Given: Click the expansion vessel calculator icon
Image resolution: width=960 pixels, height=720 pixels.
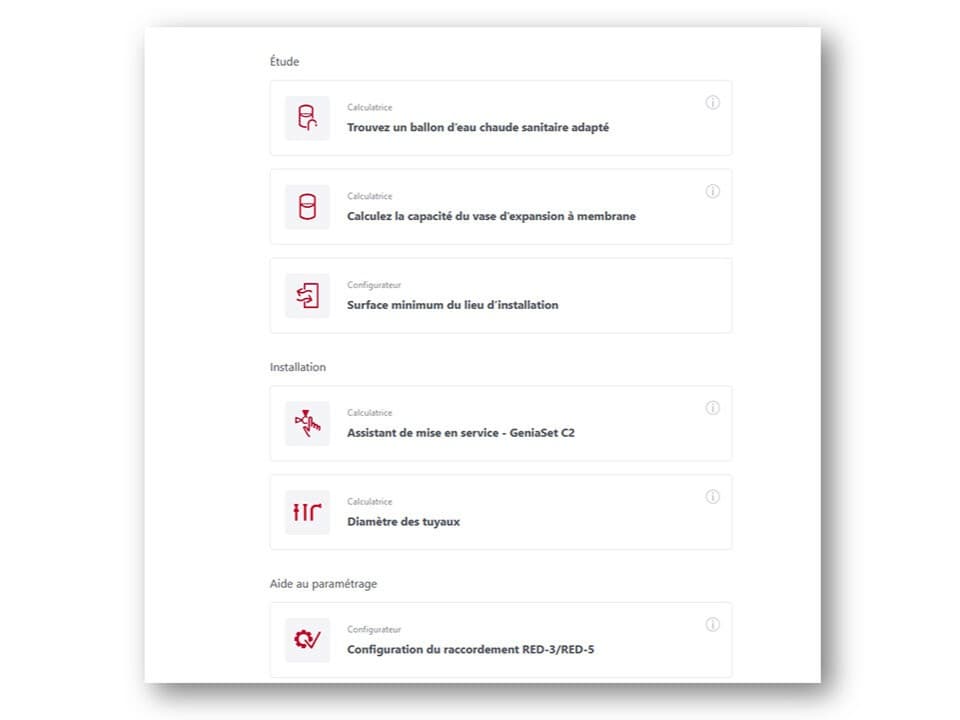Looking at the screenshot, I should (x=307, y=206).
